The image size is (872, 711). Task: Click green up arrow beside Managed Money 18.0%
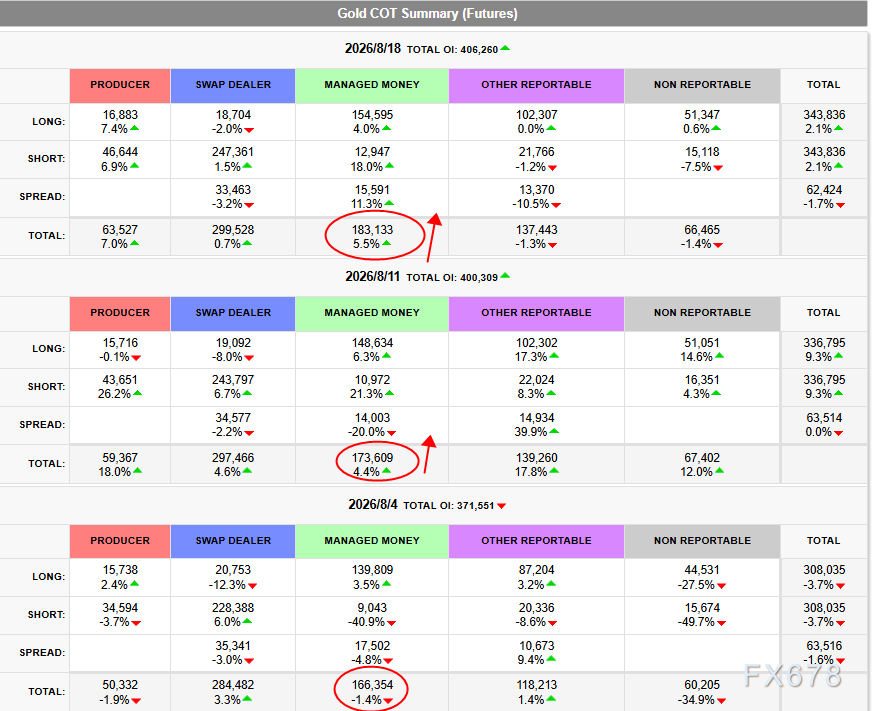pos(389,166)
